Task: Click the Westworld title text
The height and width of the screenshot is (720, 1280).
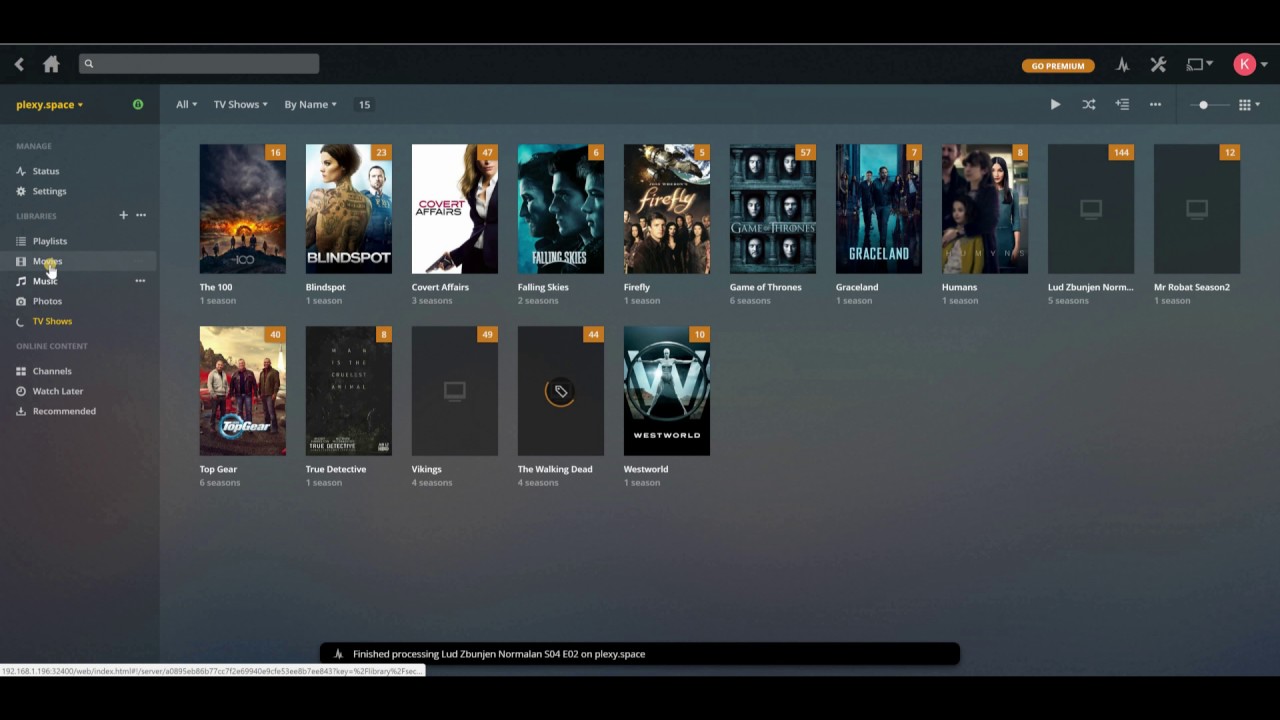Action: [x=645, y=469]
